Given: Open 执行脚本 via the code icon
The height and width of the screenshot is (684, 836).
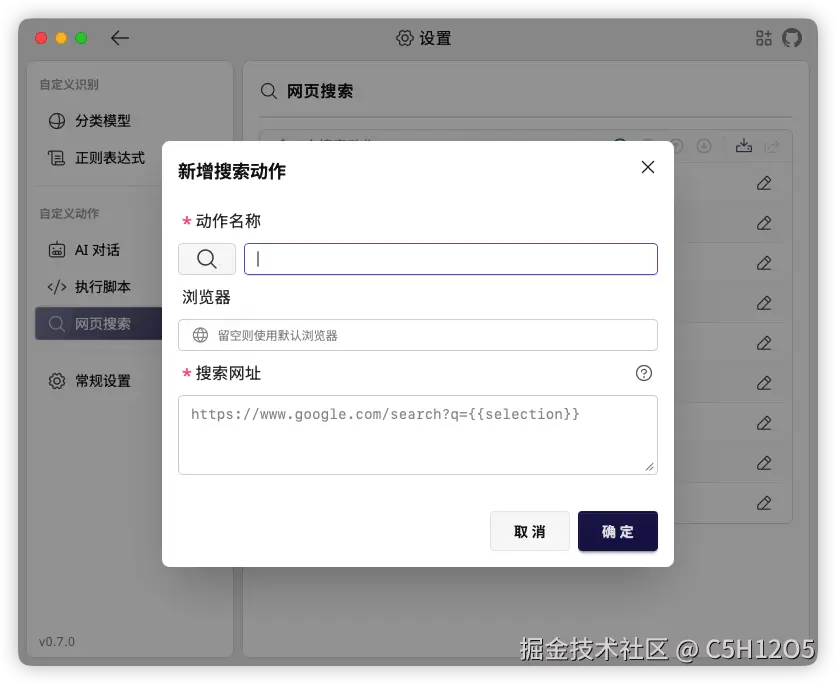Looking at the screenshot, I should click(58, 287).
